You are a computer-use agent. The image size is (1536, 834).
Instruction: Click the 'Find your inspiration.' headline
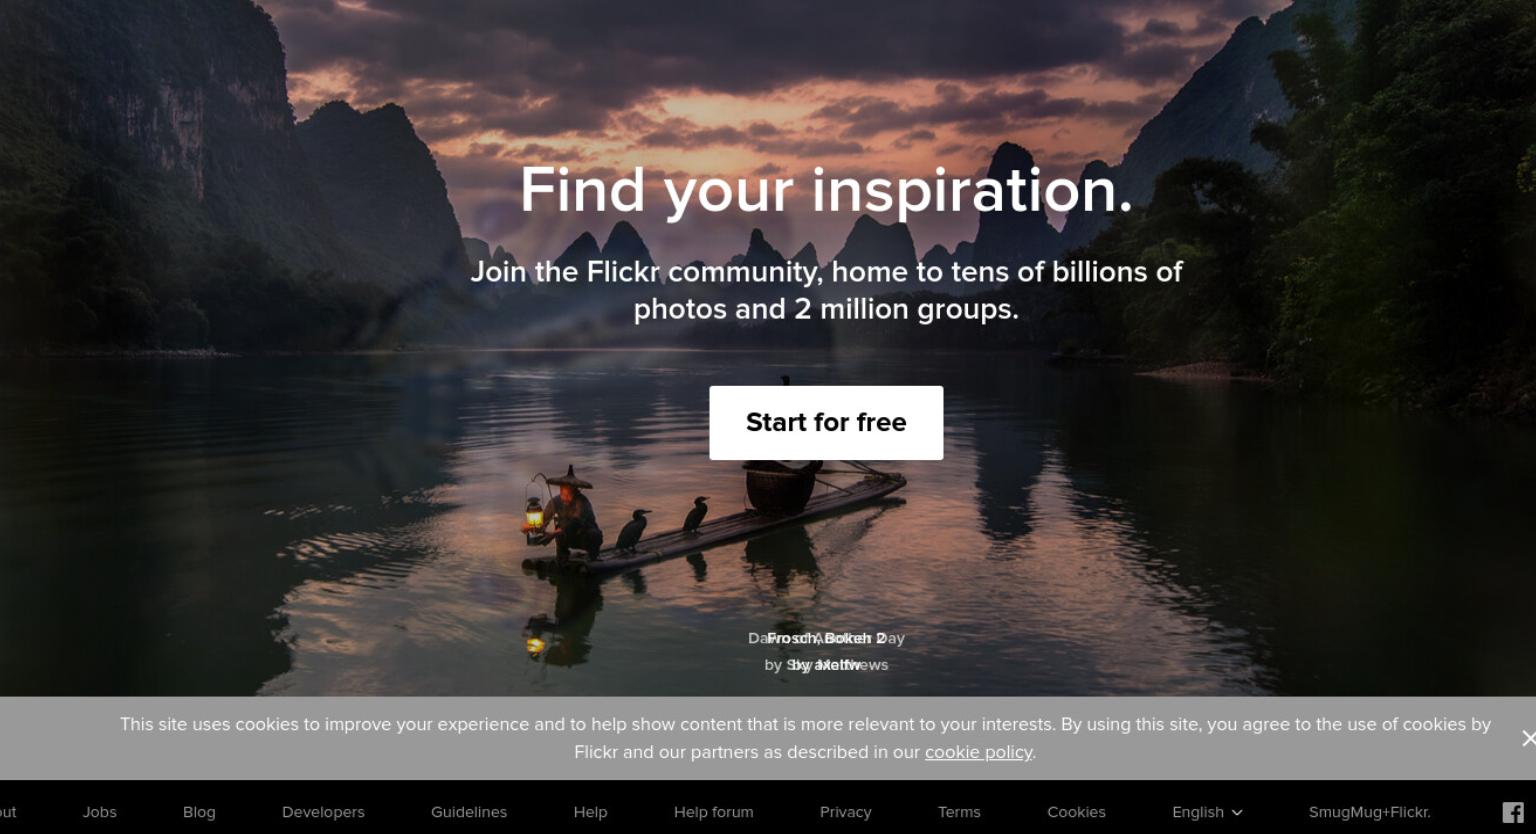point(826,190)
